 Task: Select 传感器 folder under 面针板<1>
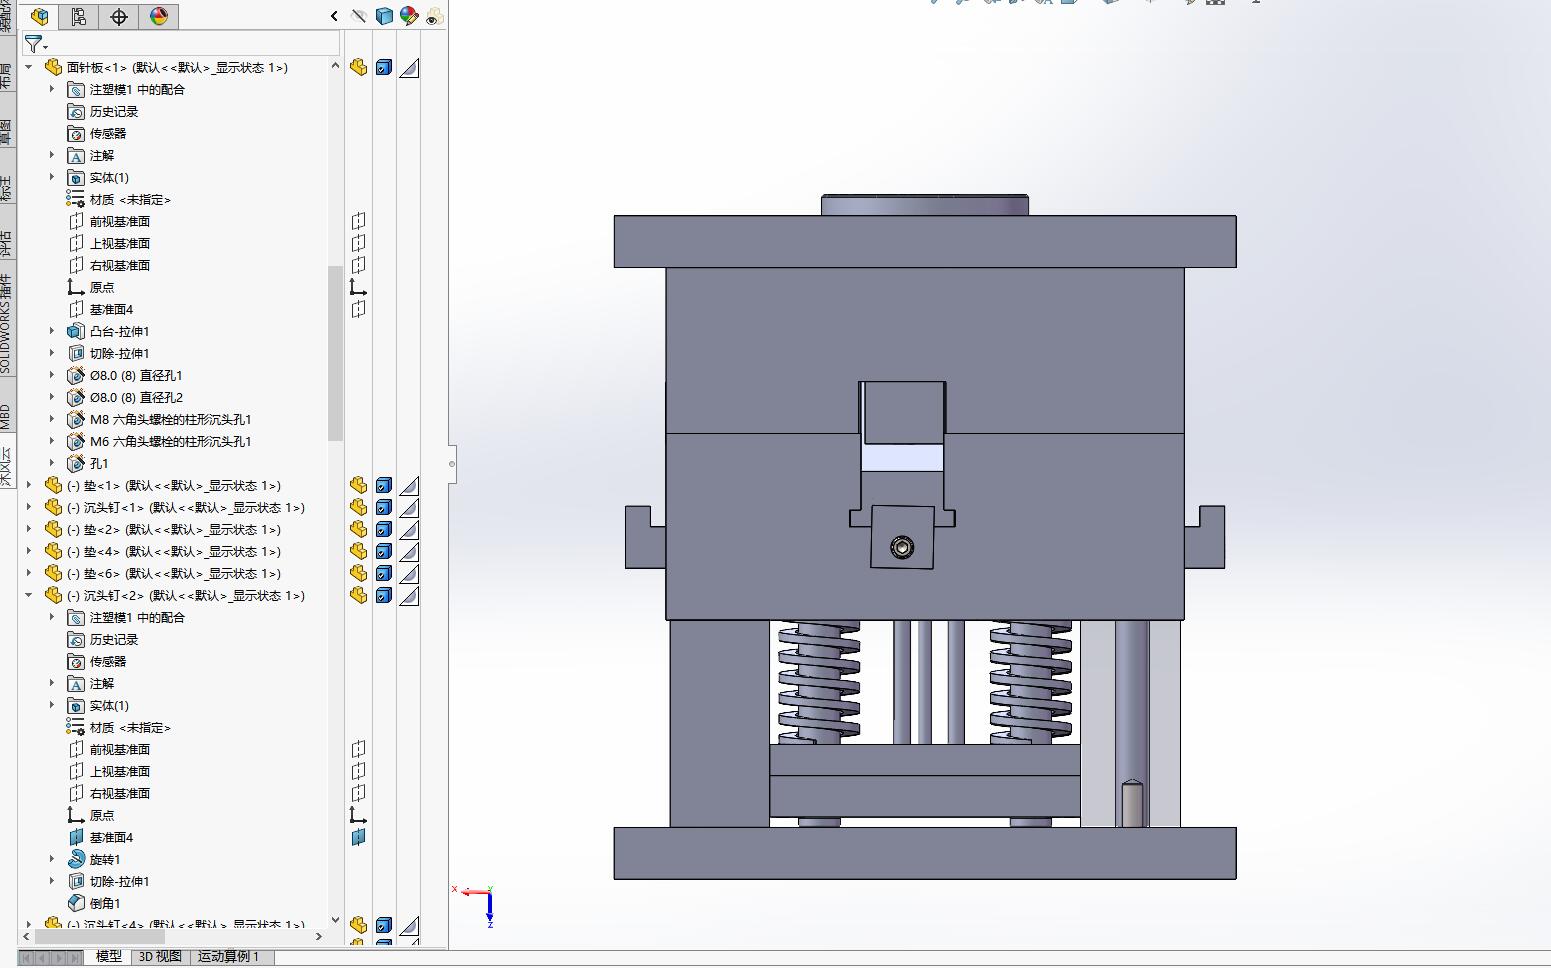click(x=107, y=133)
